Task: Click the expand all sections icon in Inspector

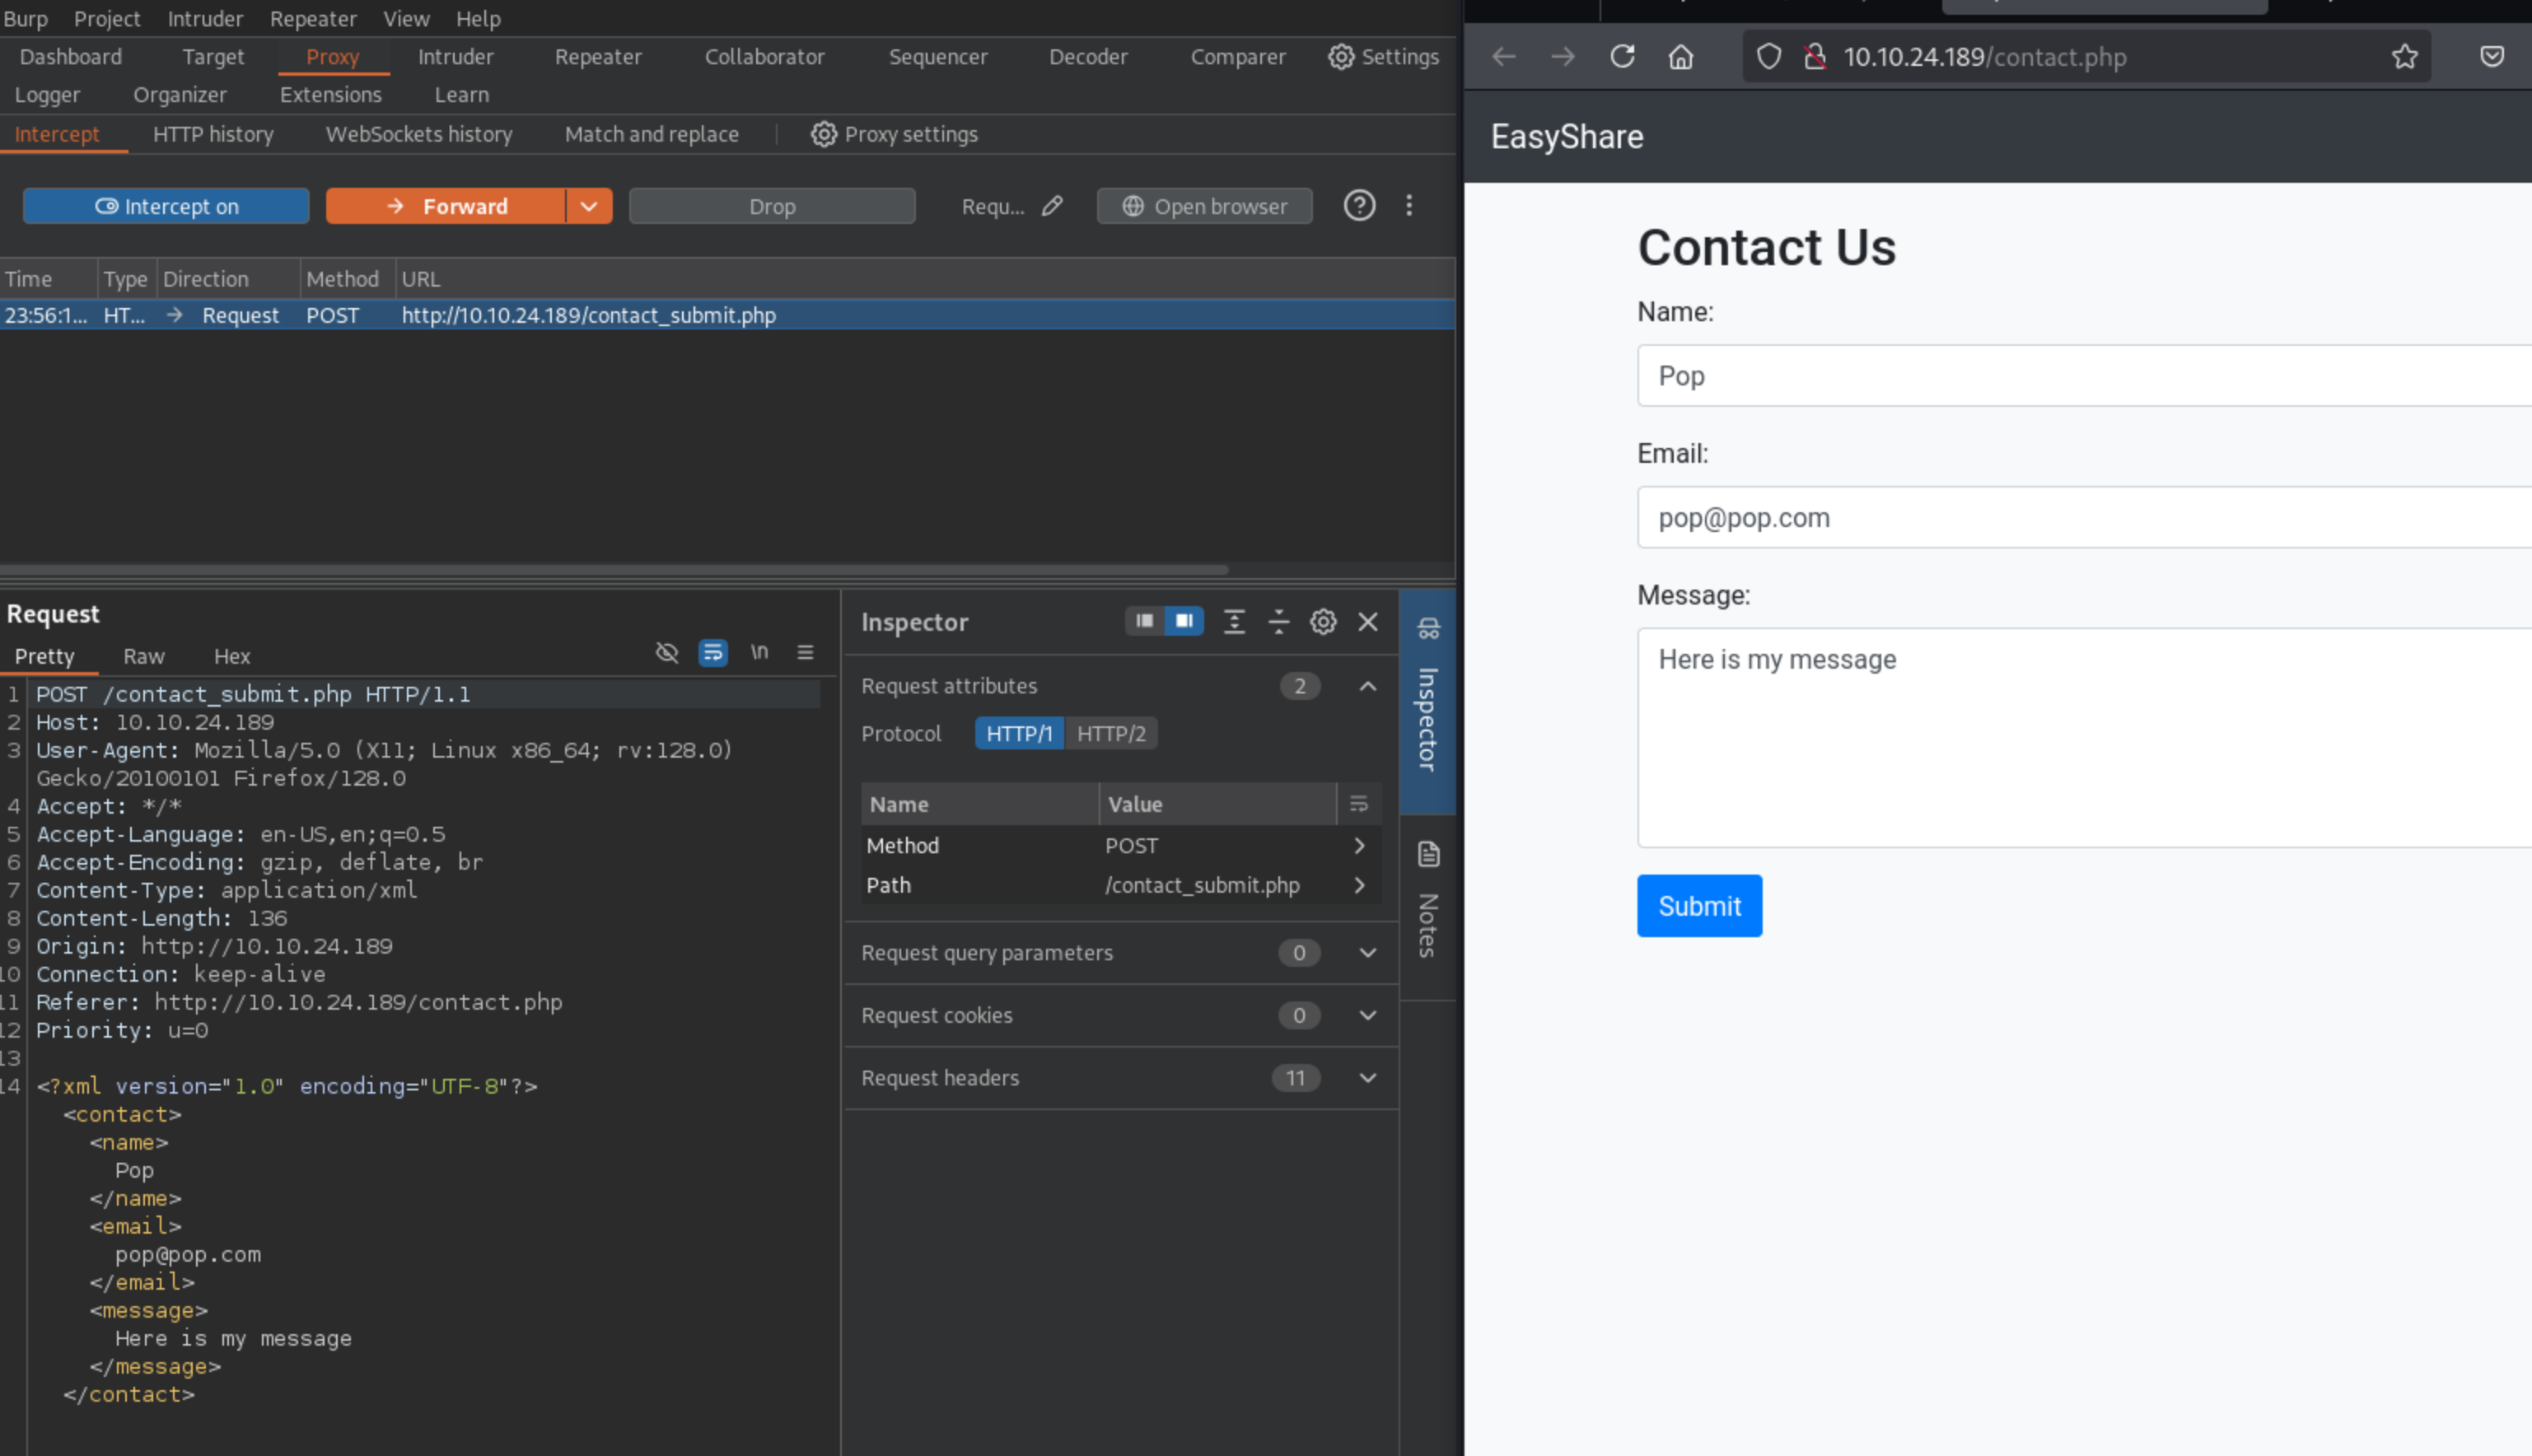Action: pyautogui.click(x=1234, y=622)
